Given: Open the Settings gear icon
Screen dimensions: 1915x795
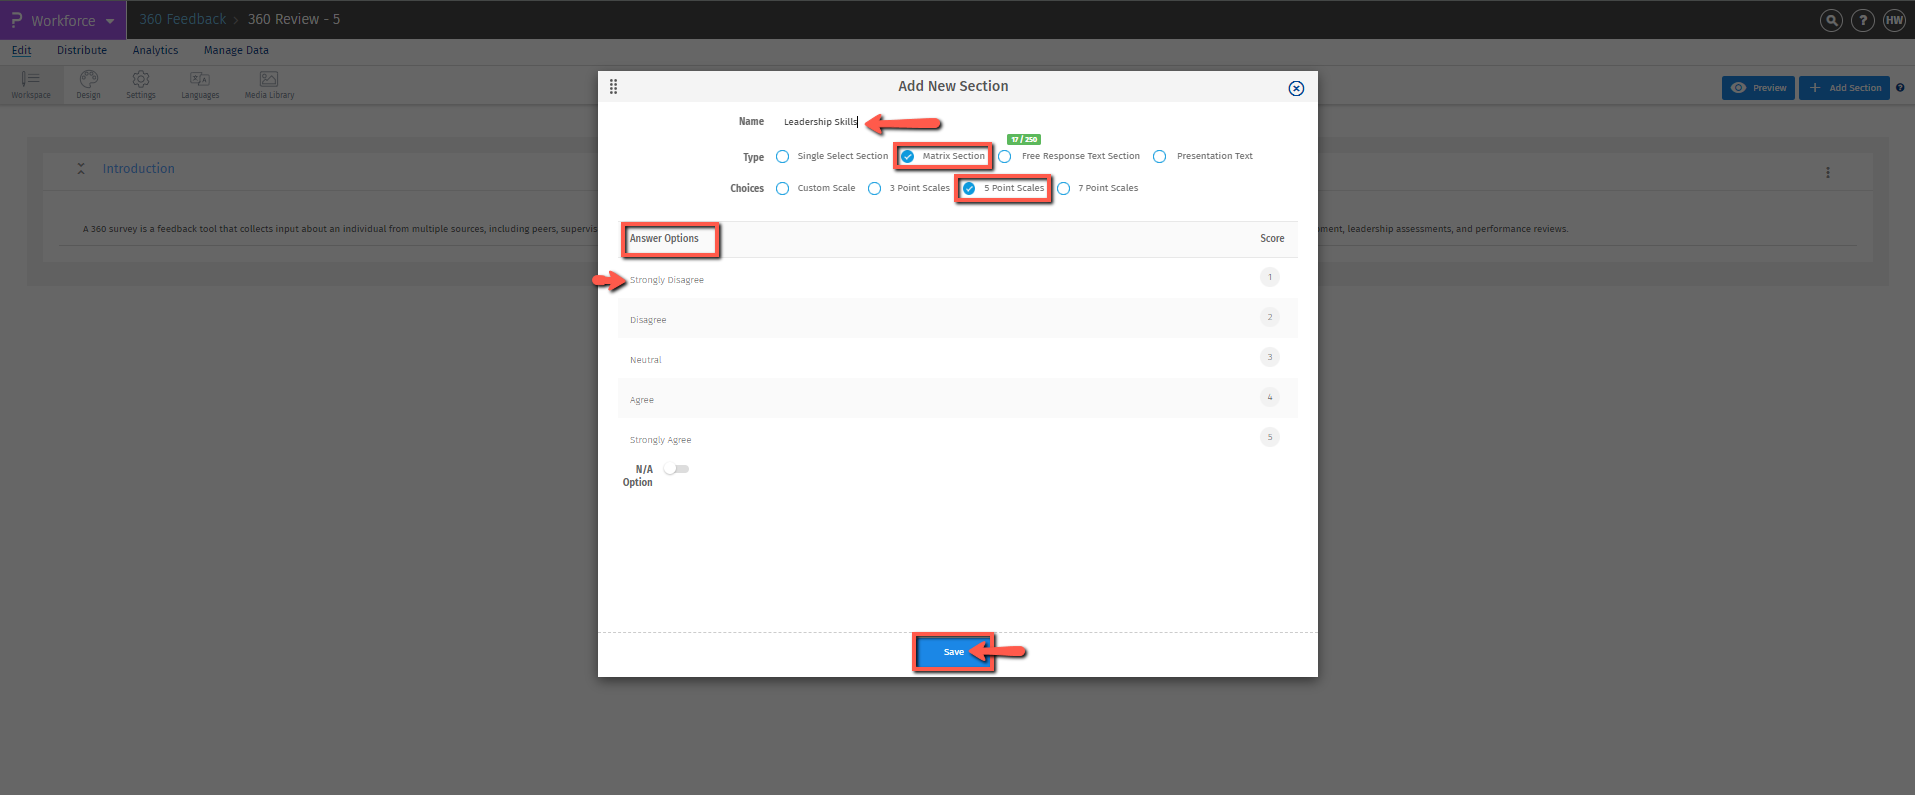Looking at the screenshot, I should pos(141,85).
